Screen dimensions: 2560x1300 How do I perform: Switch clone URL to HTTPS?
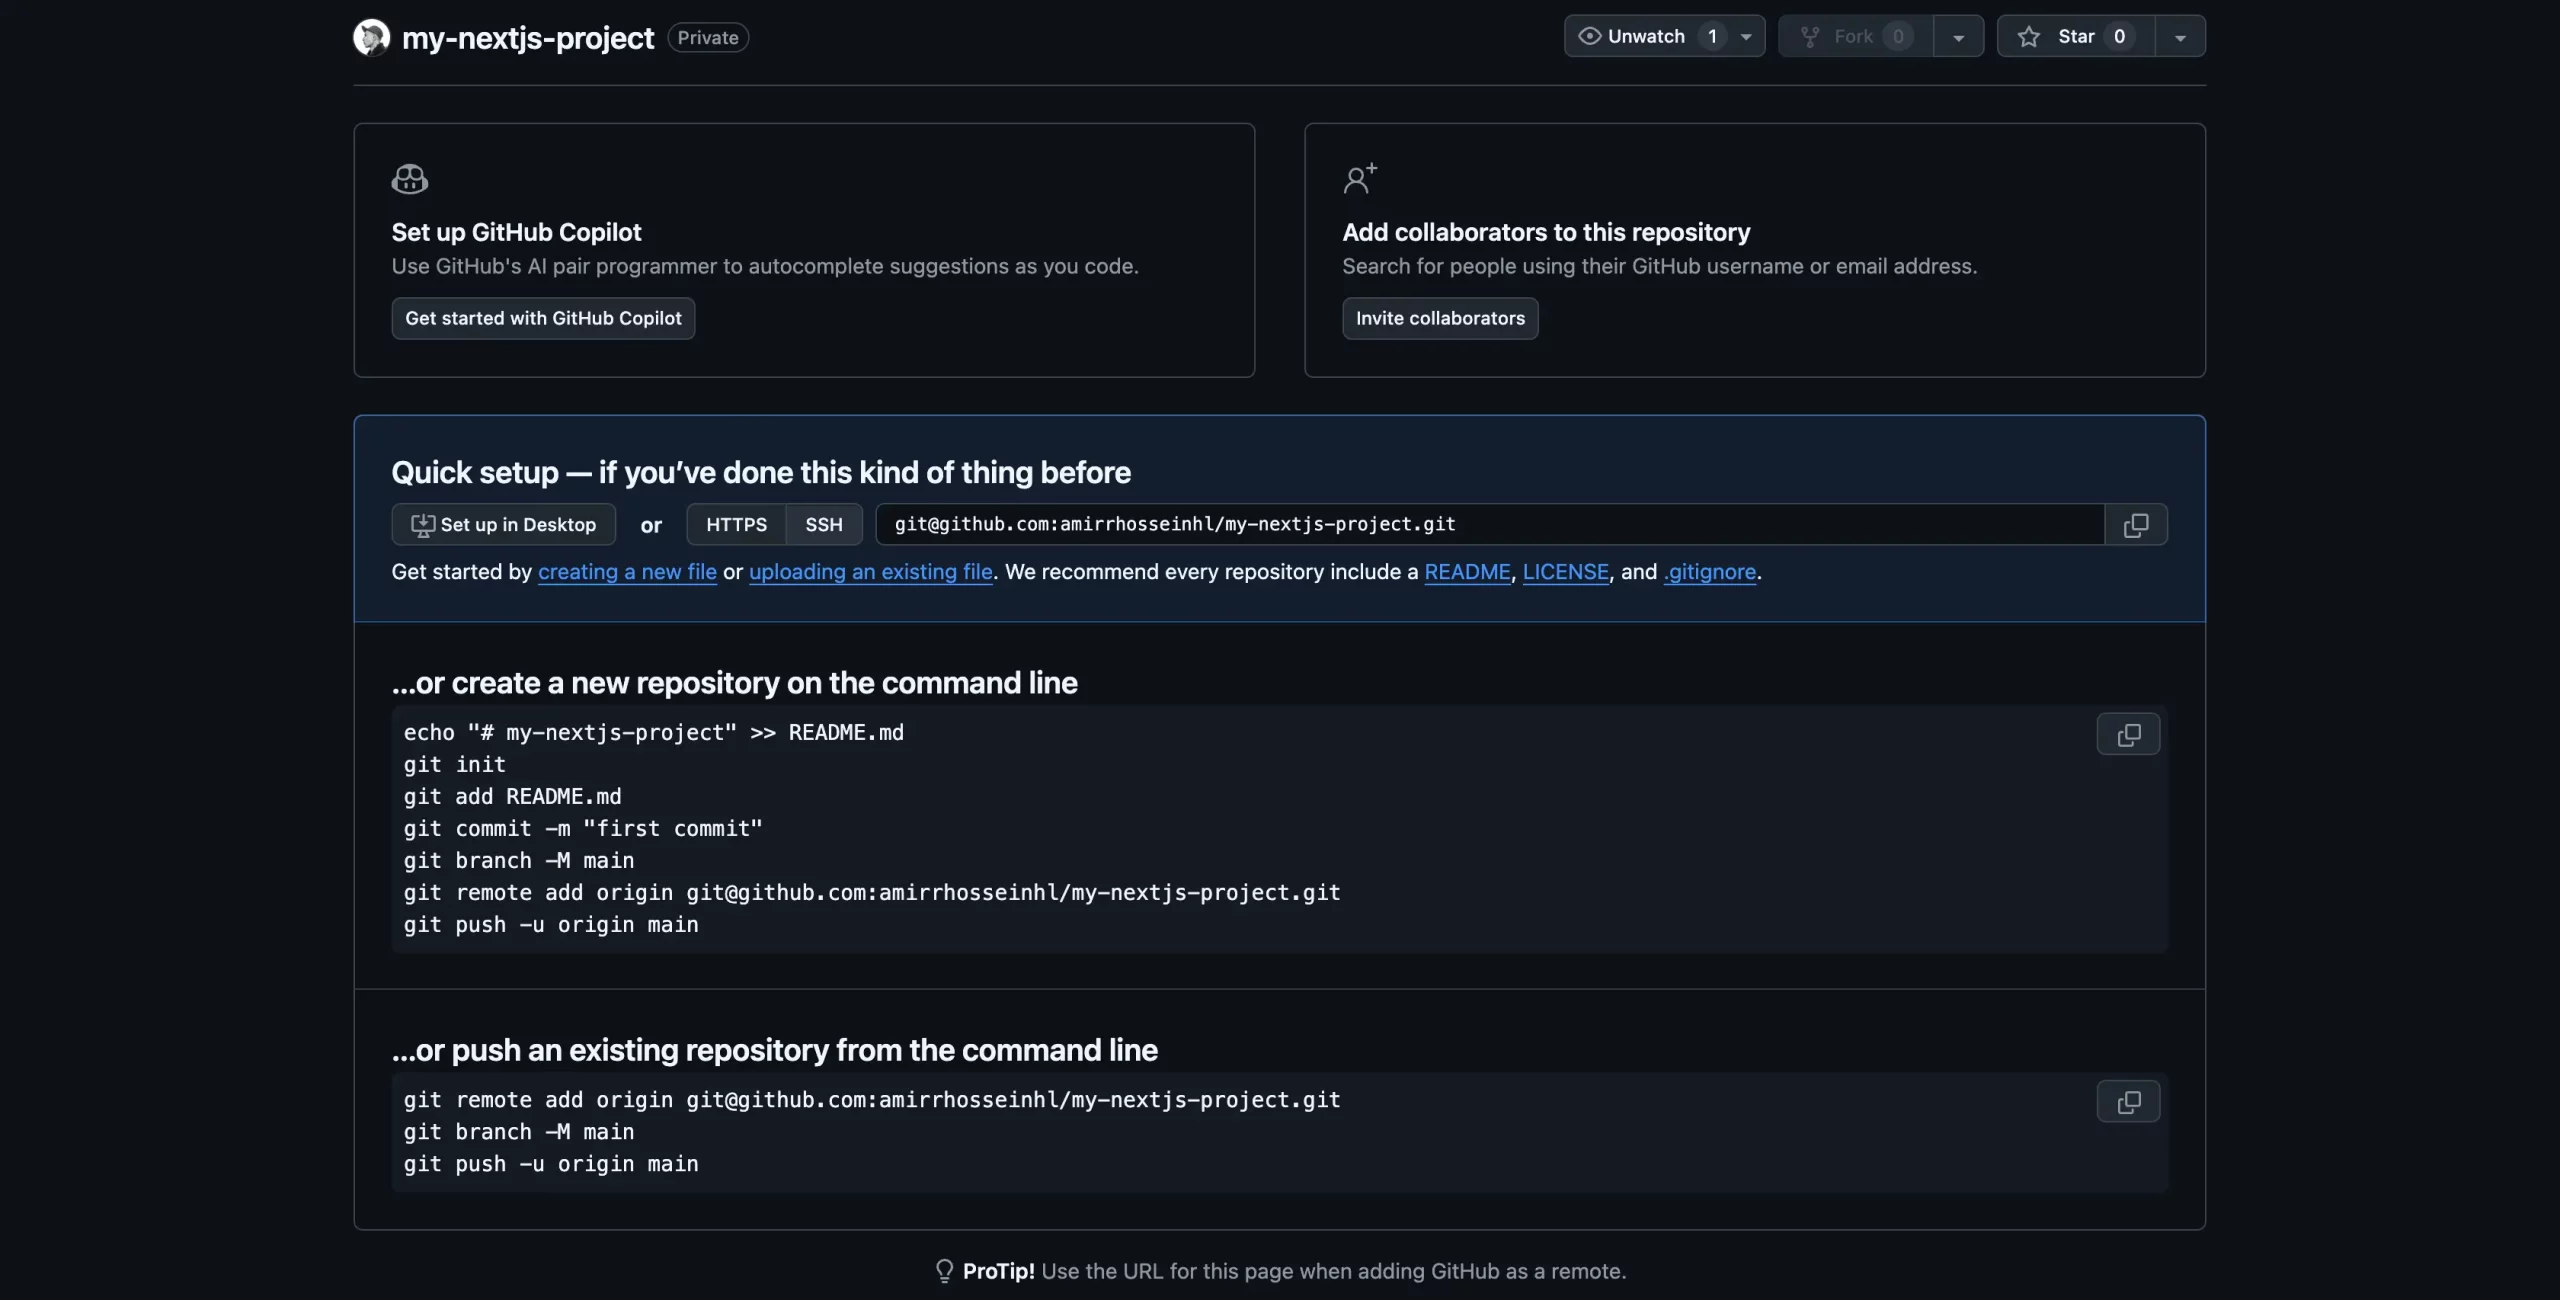pos(736,524)
